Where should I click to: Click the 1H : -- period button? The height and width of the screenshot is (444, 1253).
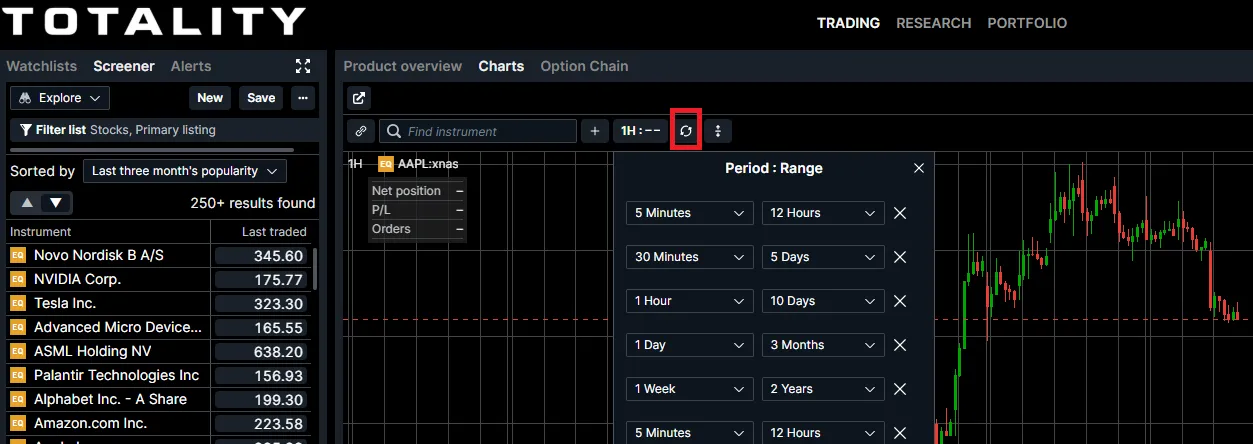(x=640, y=131)
